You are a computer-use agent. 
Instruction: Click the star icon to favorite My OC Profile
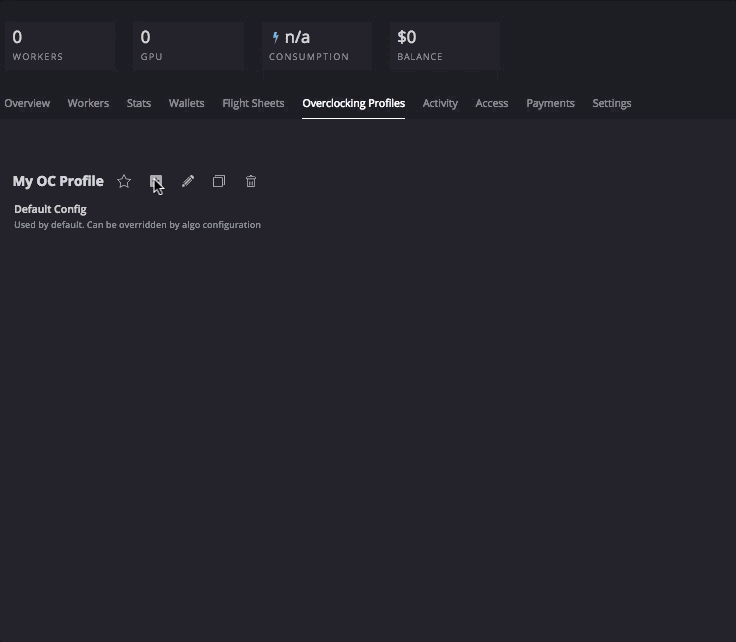pos(124,181)
